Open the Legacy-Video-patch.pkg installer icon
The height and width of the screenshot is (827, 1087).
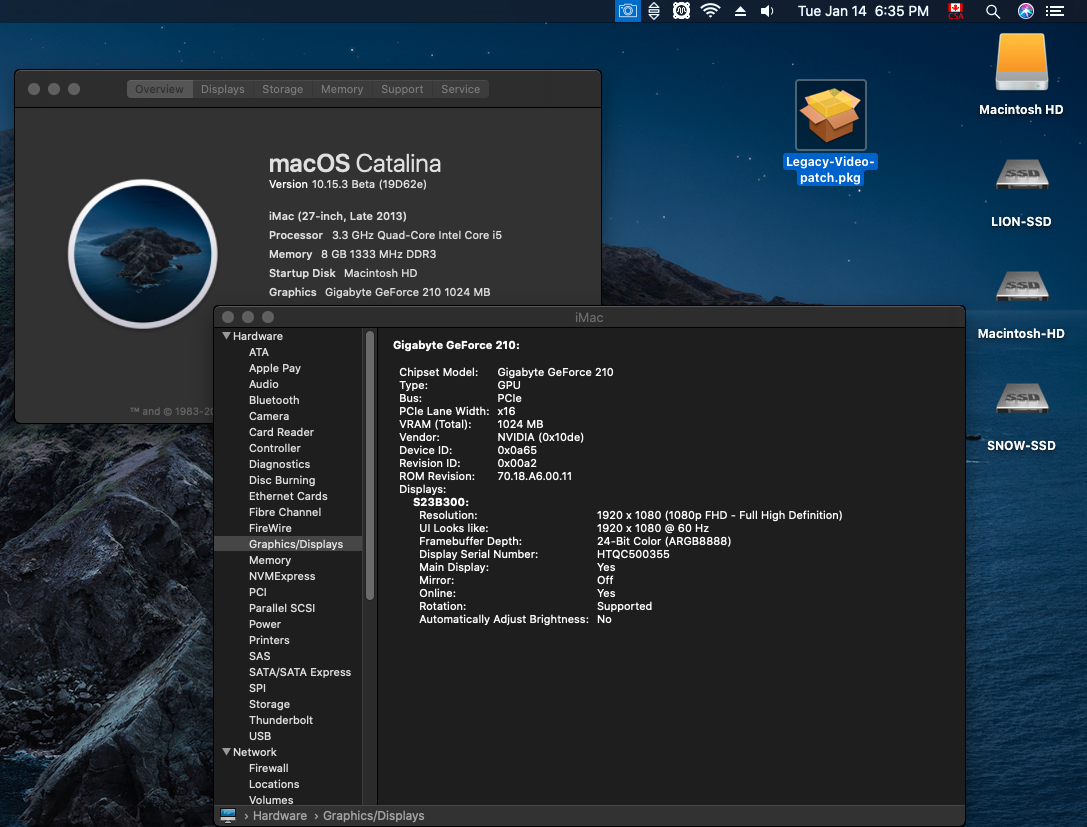(831, 115)
